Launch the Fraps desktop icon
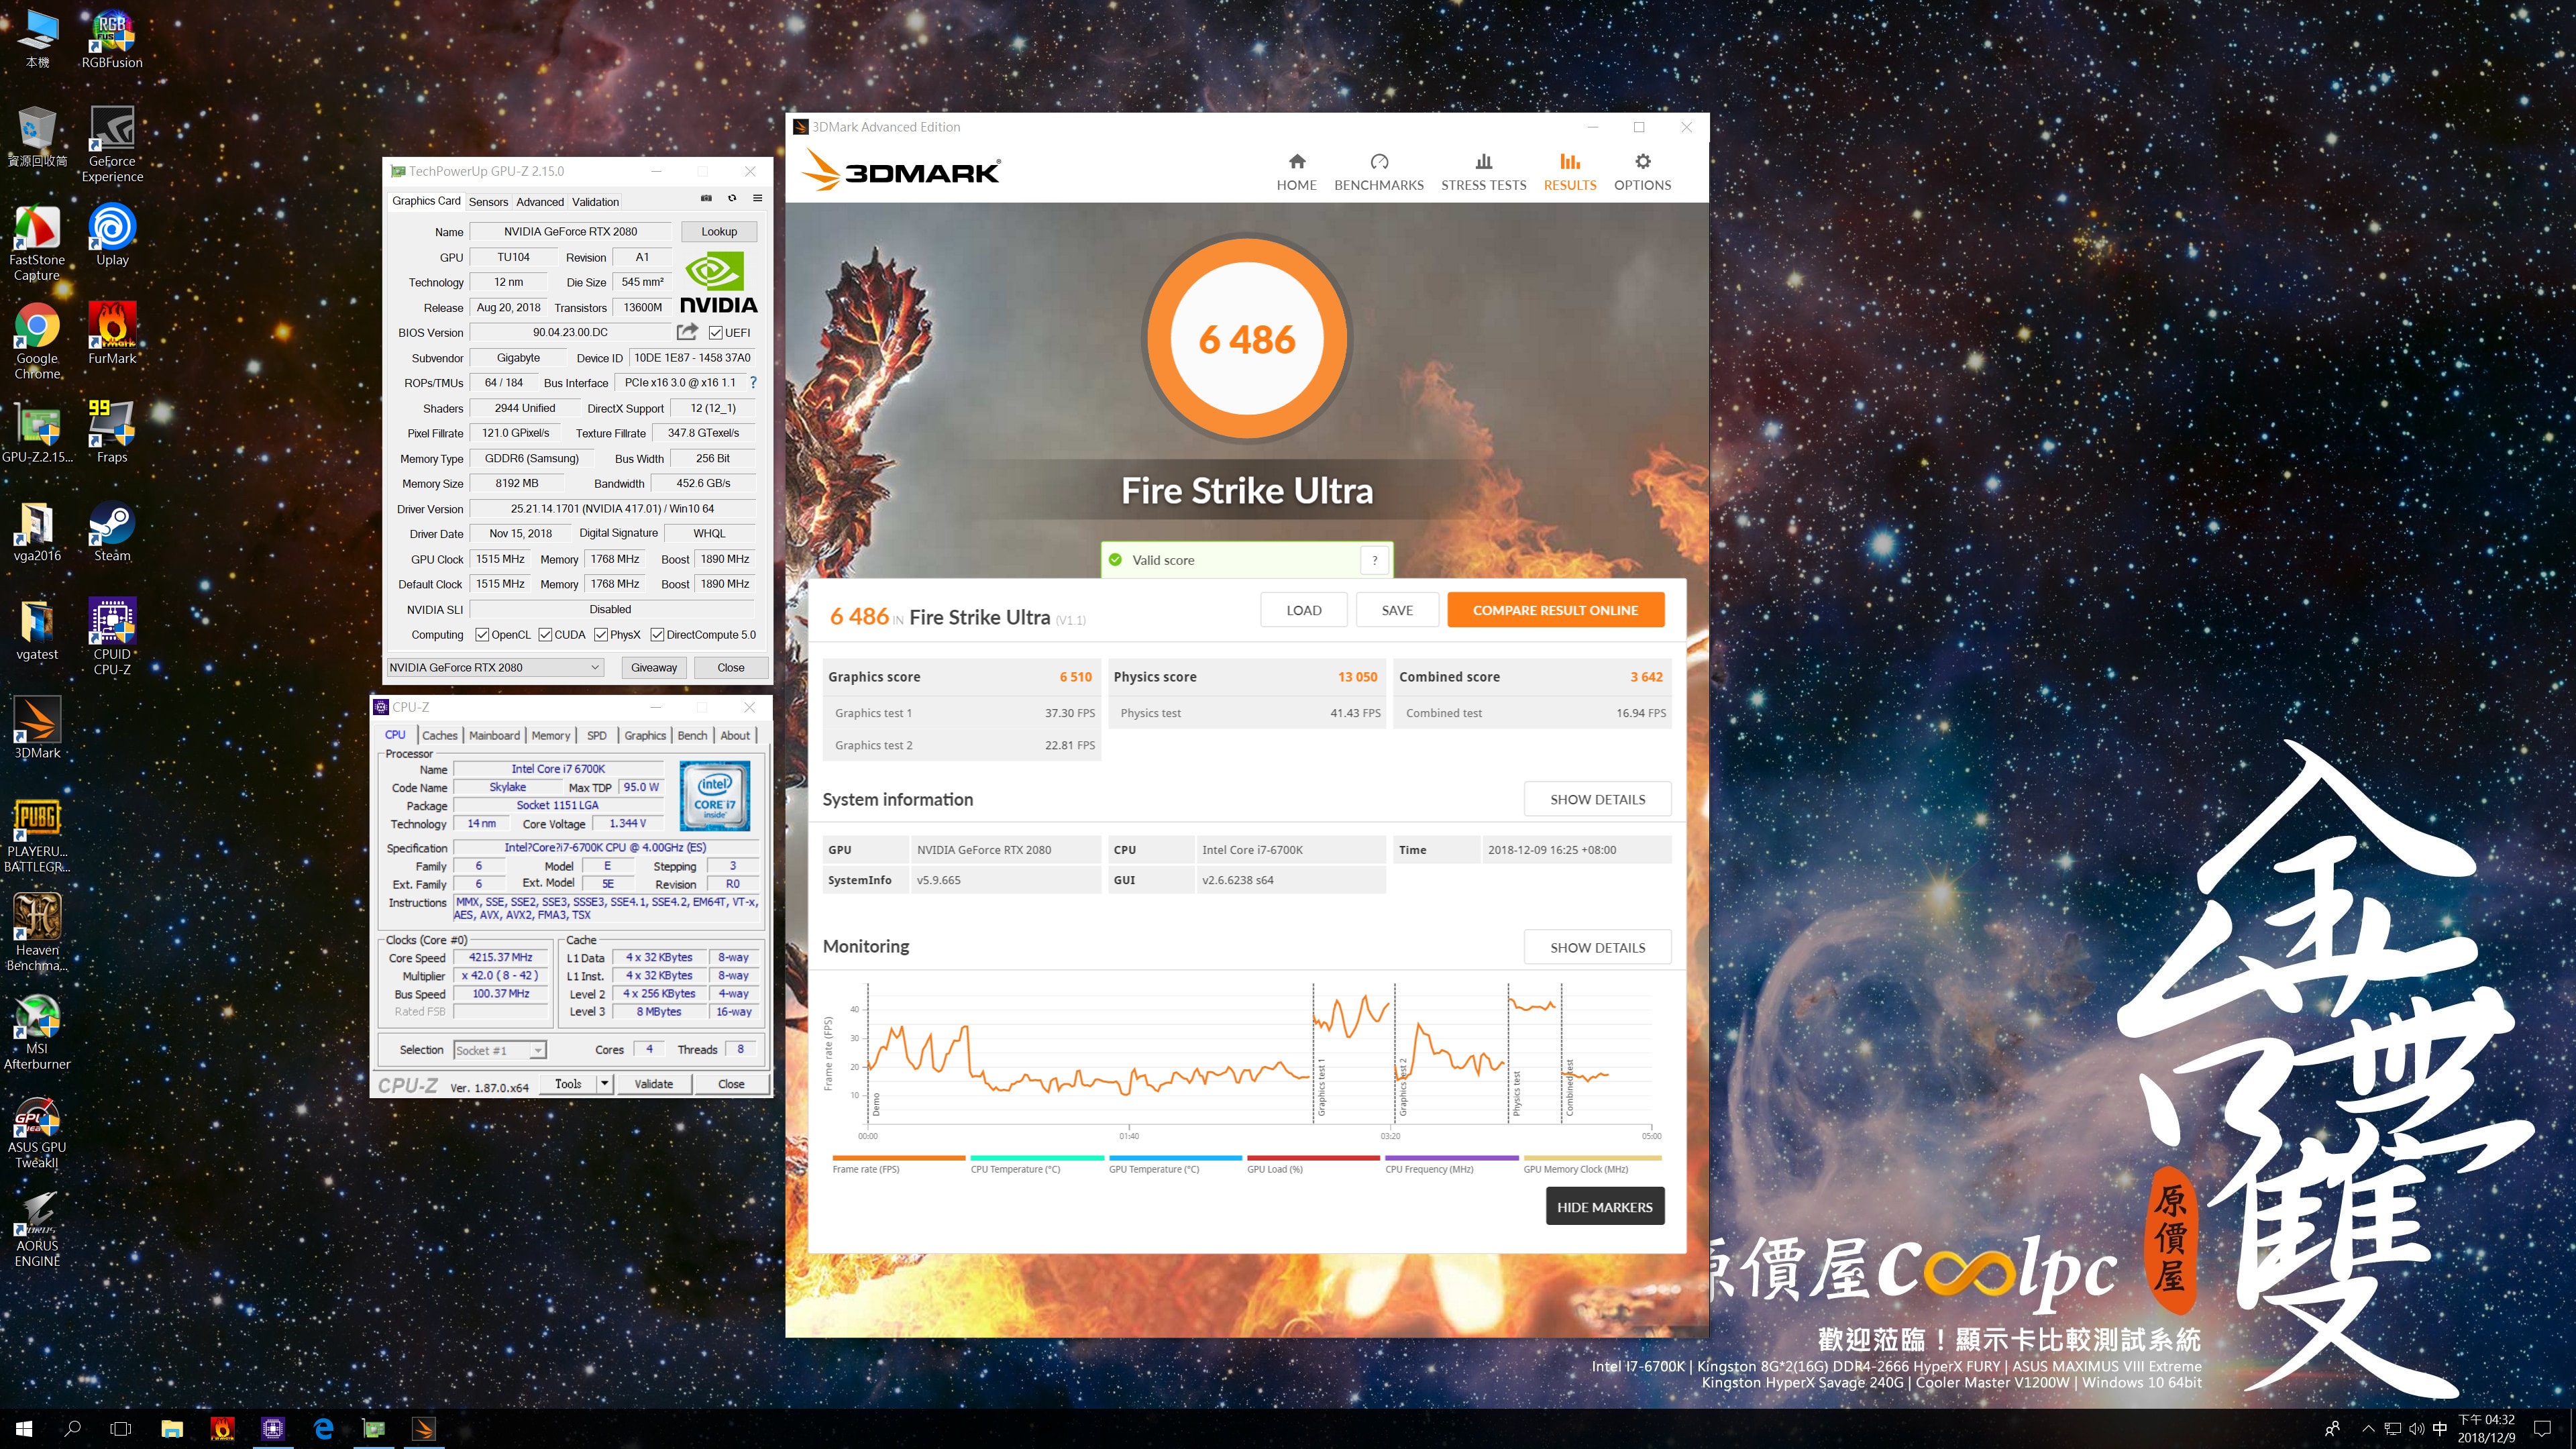The image size is (2576, 1449). click(112, 432)
